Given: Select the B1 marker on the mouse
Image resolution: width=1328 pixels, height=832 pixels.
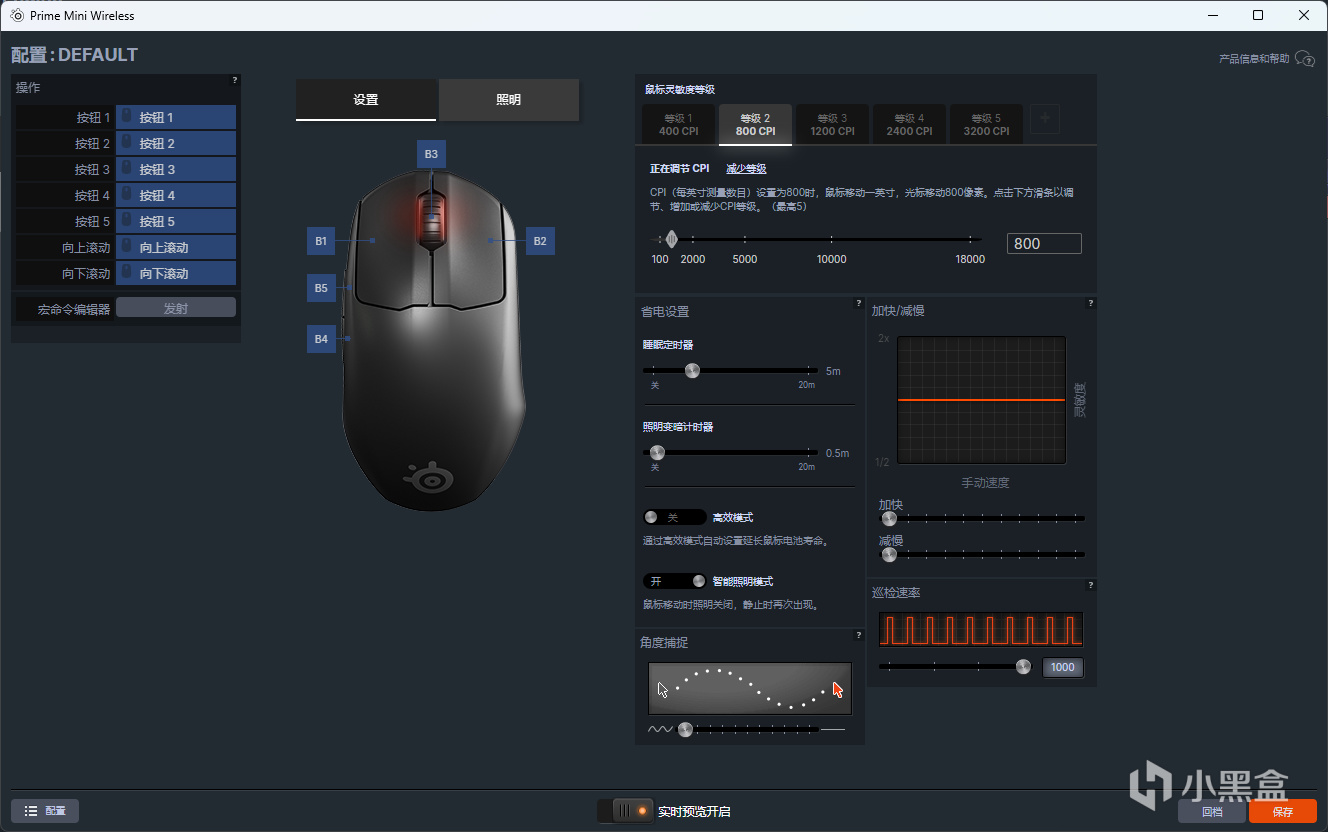Looking at the screenshot, I should (321, 241).
